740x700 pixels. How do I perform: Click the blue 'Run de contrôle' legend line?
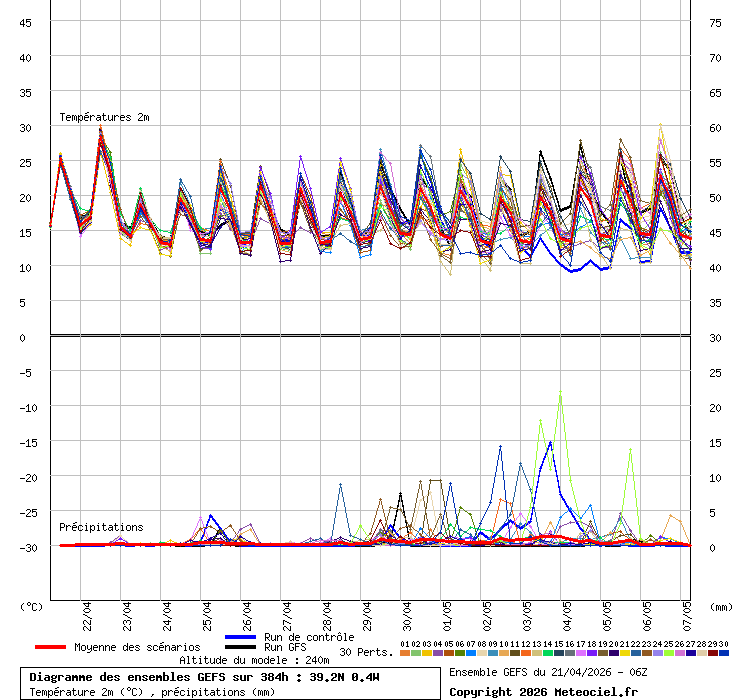tap(240, 637)
